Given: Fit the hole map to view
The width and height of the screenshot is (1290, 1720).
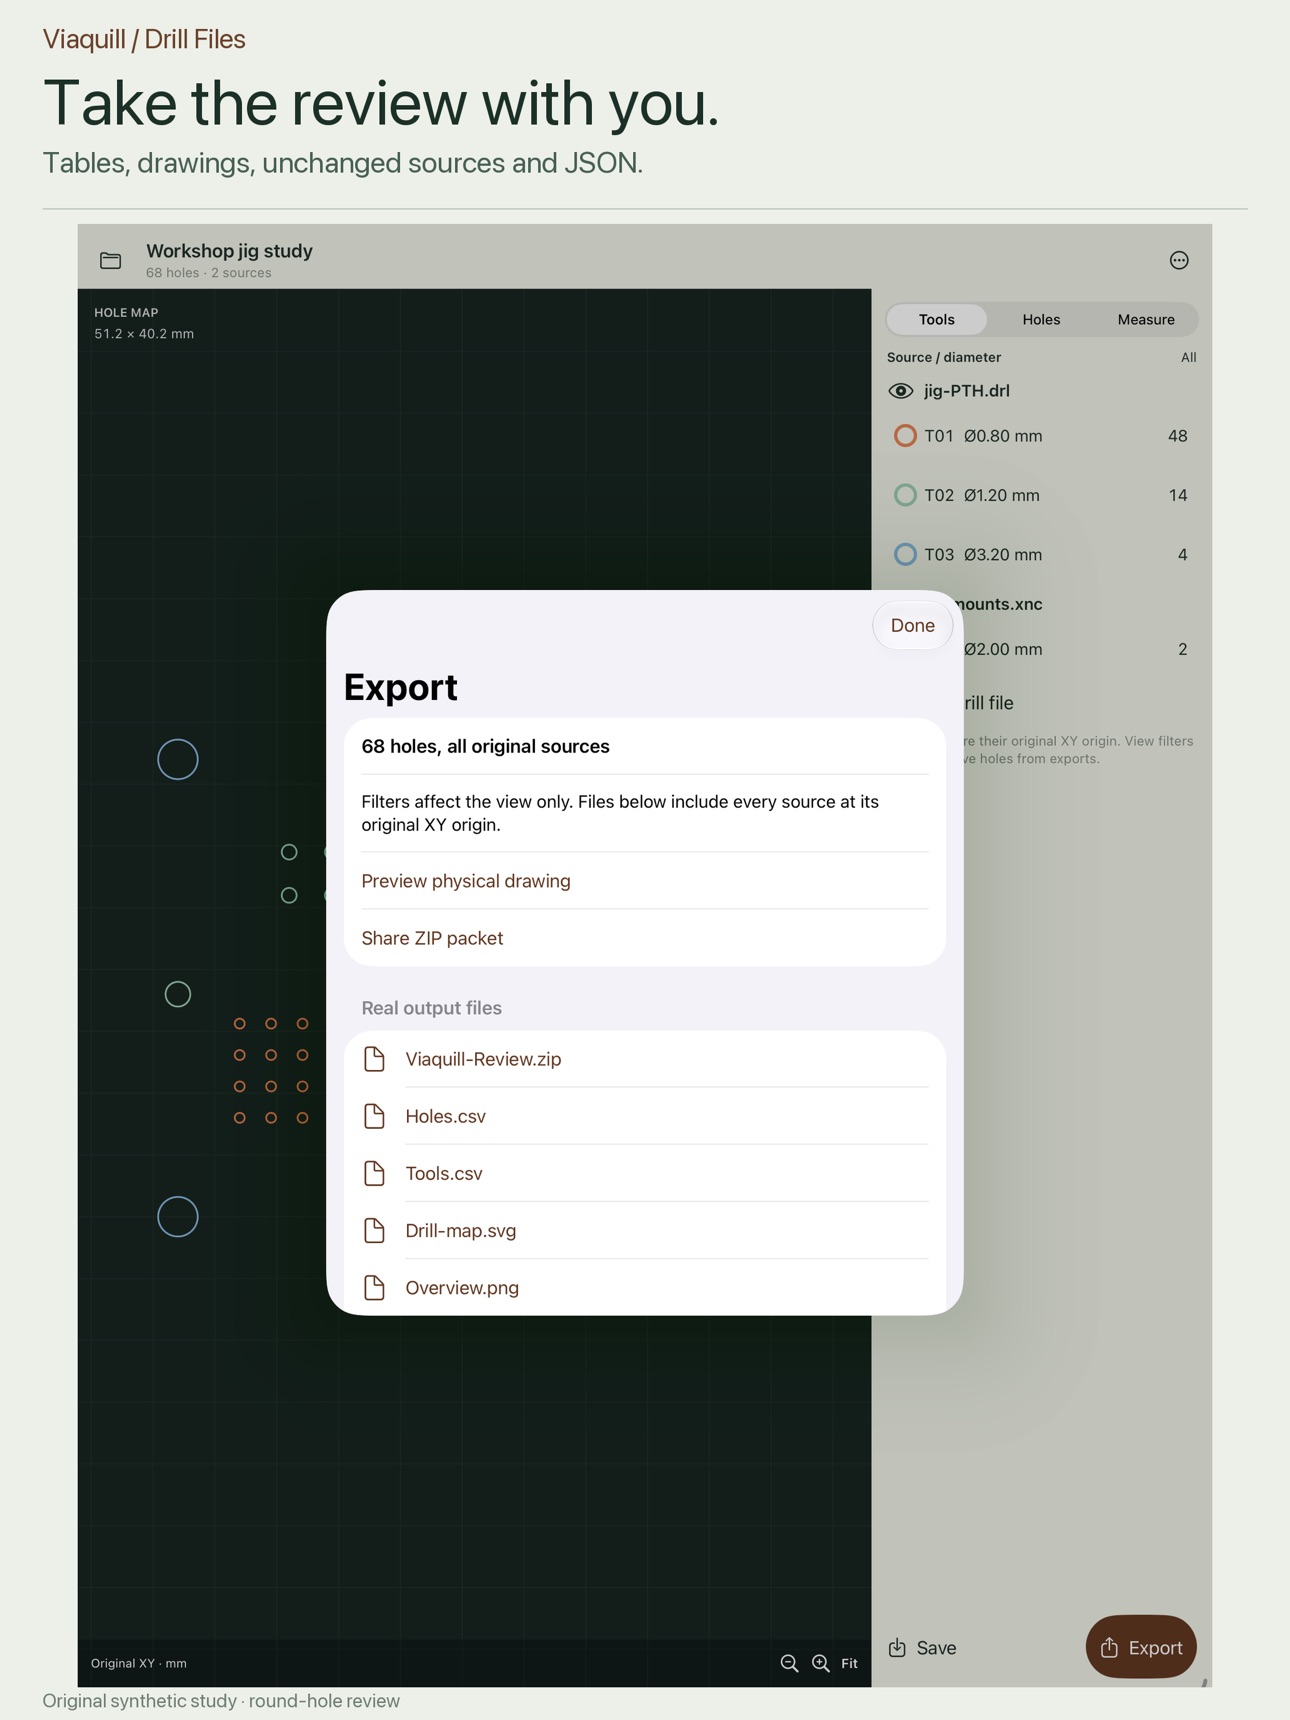Looking at the screenshot, I should coord(849,1663).
